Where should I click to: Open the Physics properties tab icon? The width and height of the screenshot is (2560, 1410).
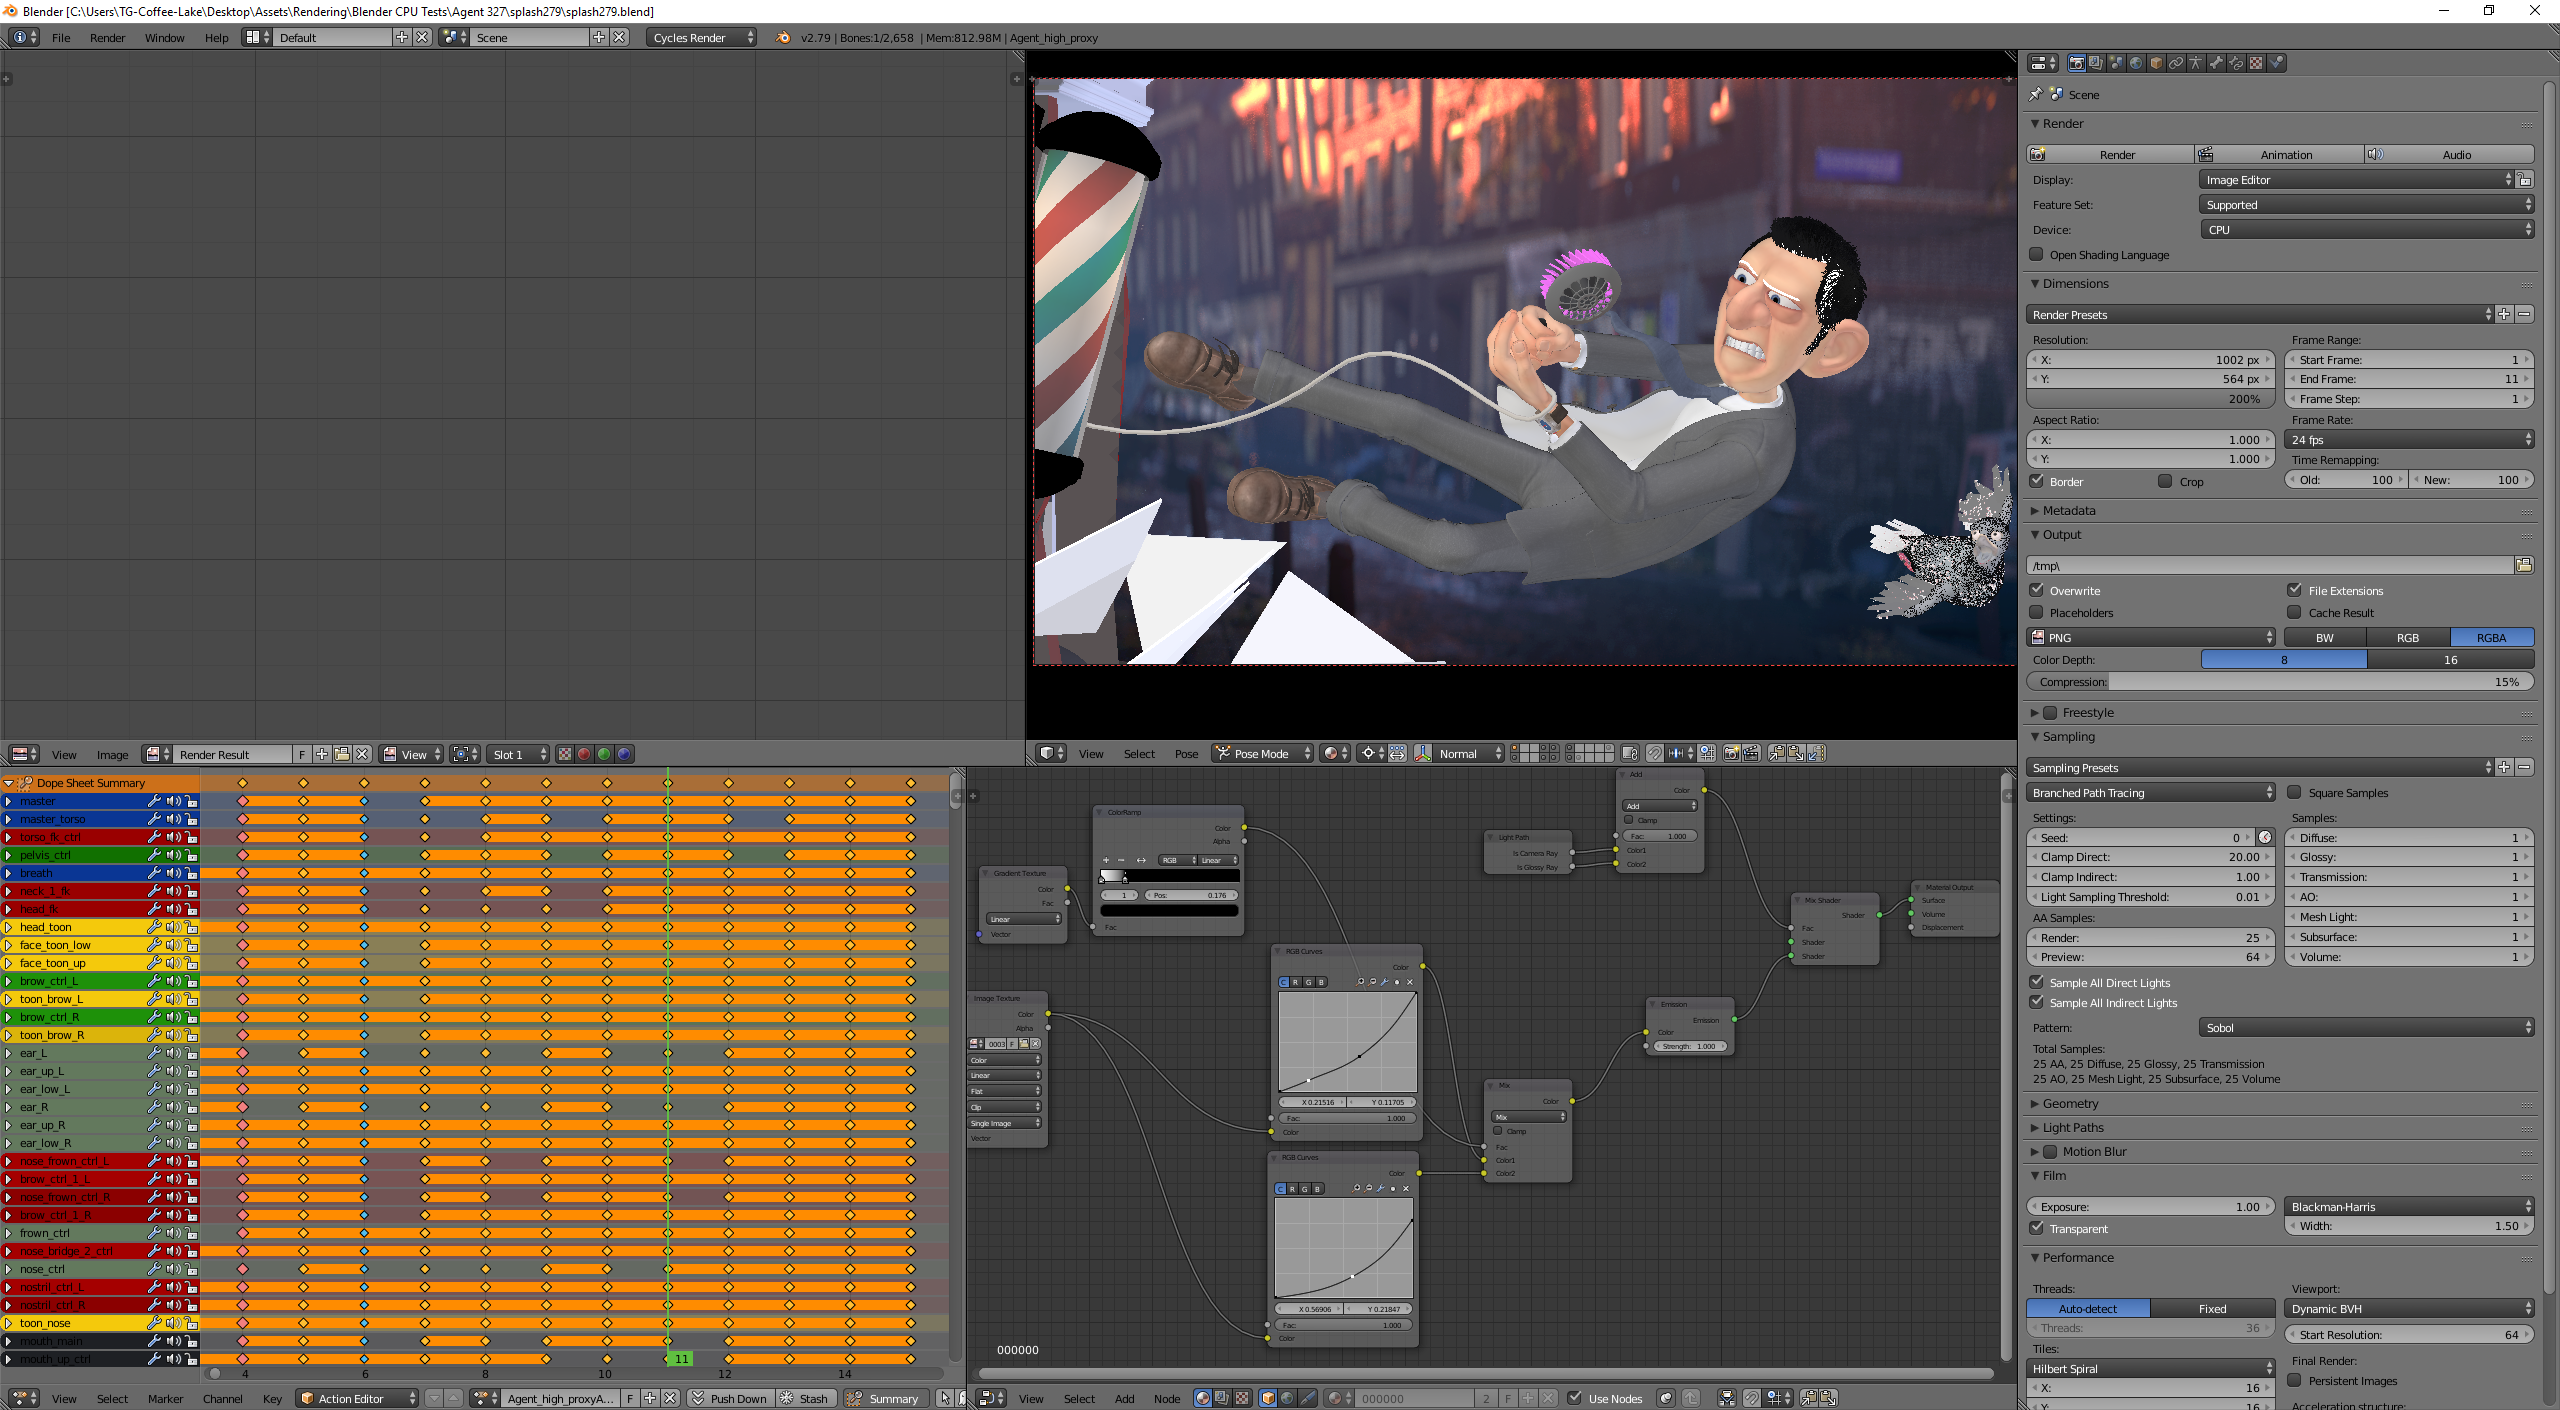click(2276, 63)
